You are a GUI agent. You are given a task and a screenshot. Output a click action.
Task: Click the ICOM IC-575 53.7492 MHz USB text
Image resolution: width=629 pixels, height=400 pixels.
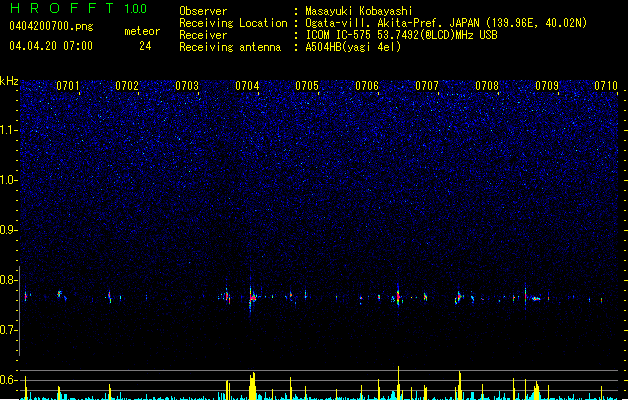pyautogui.click(x=402, y=35)
